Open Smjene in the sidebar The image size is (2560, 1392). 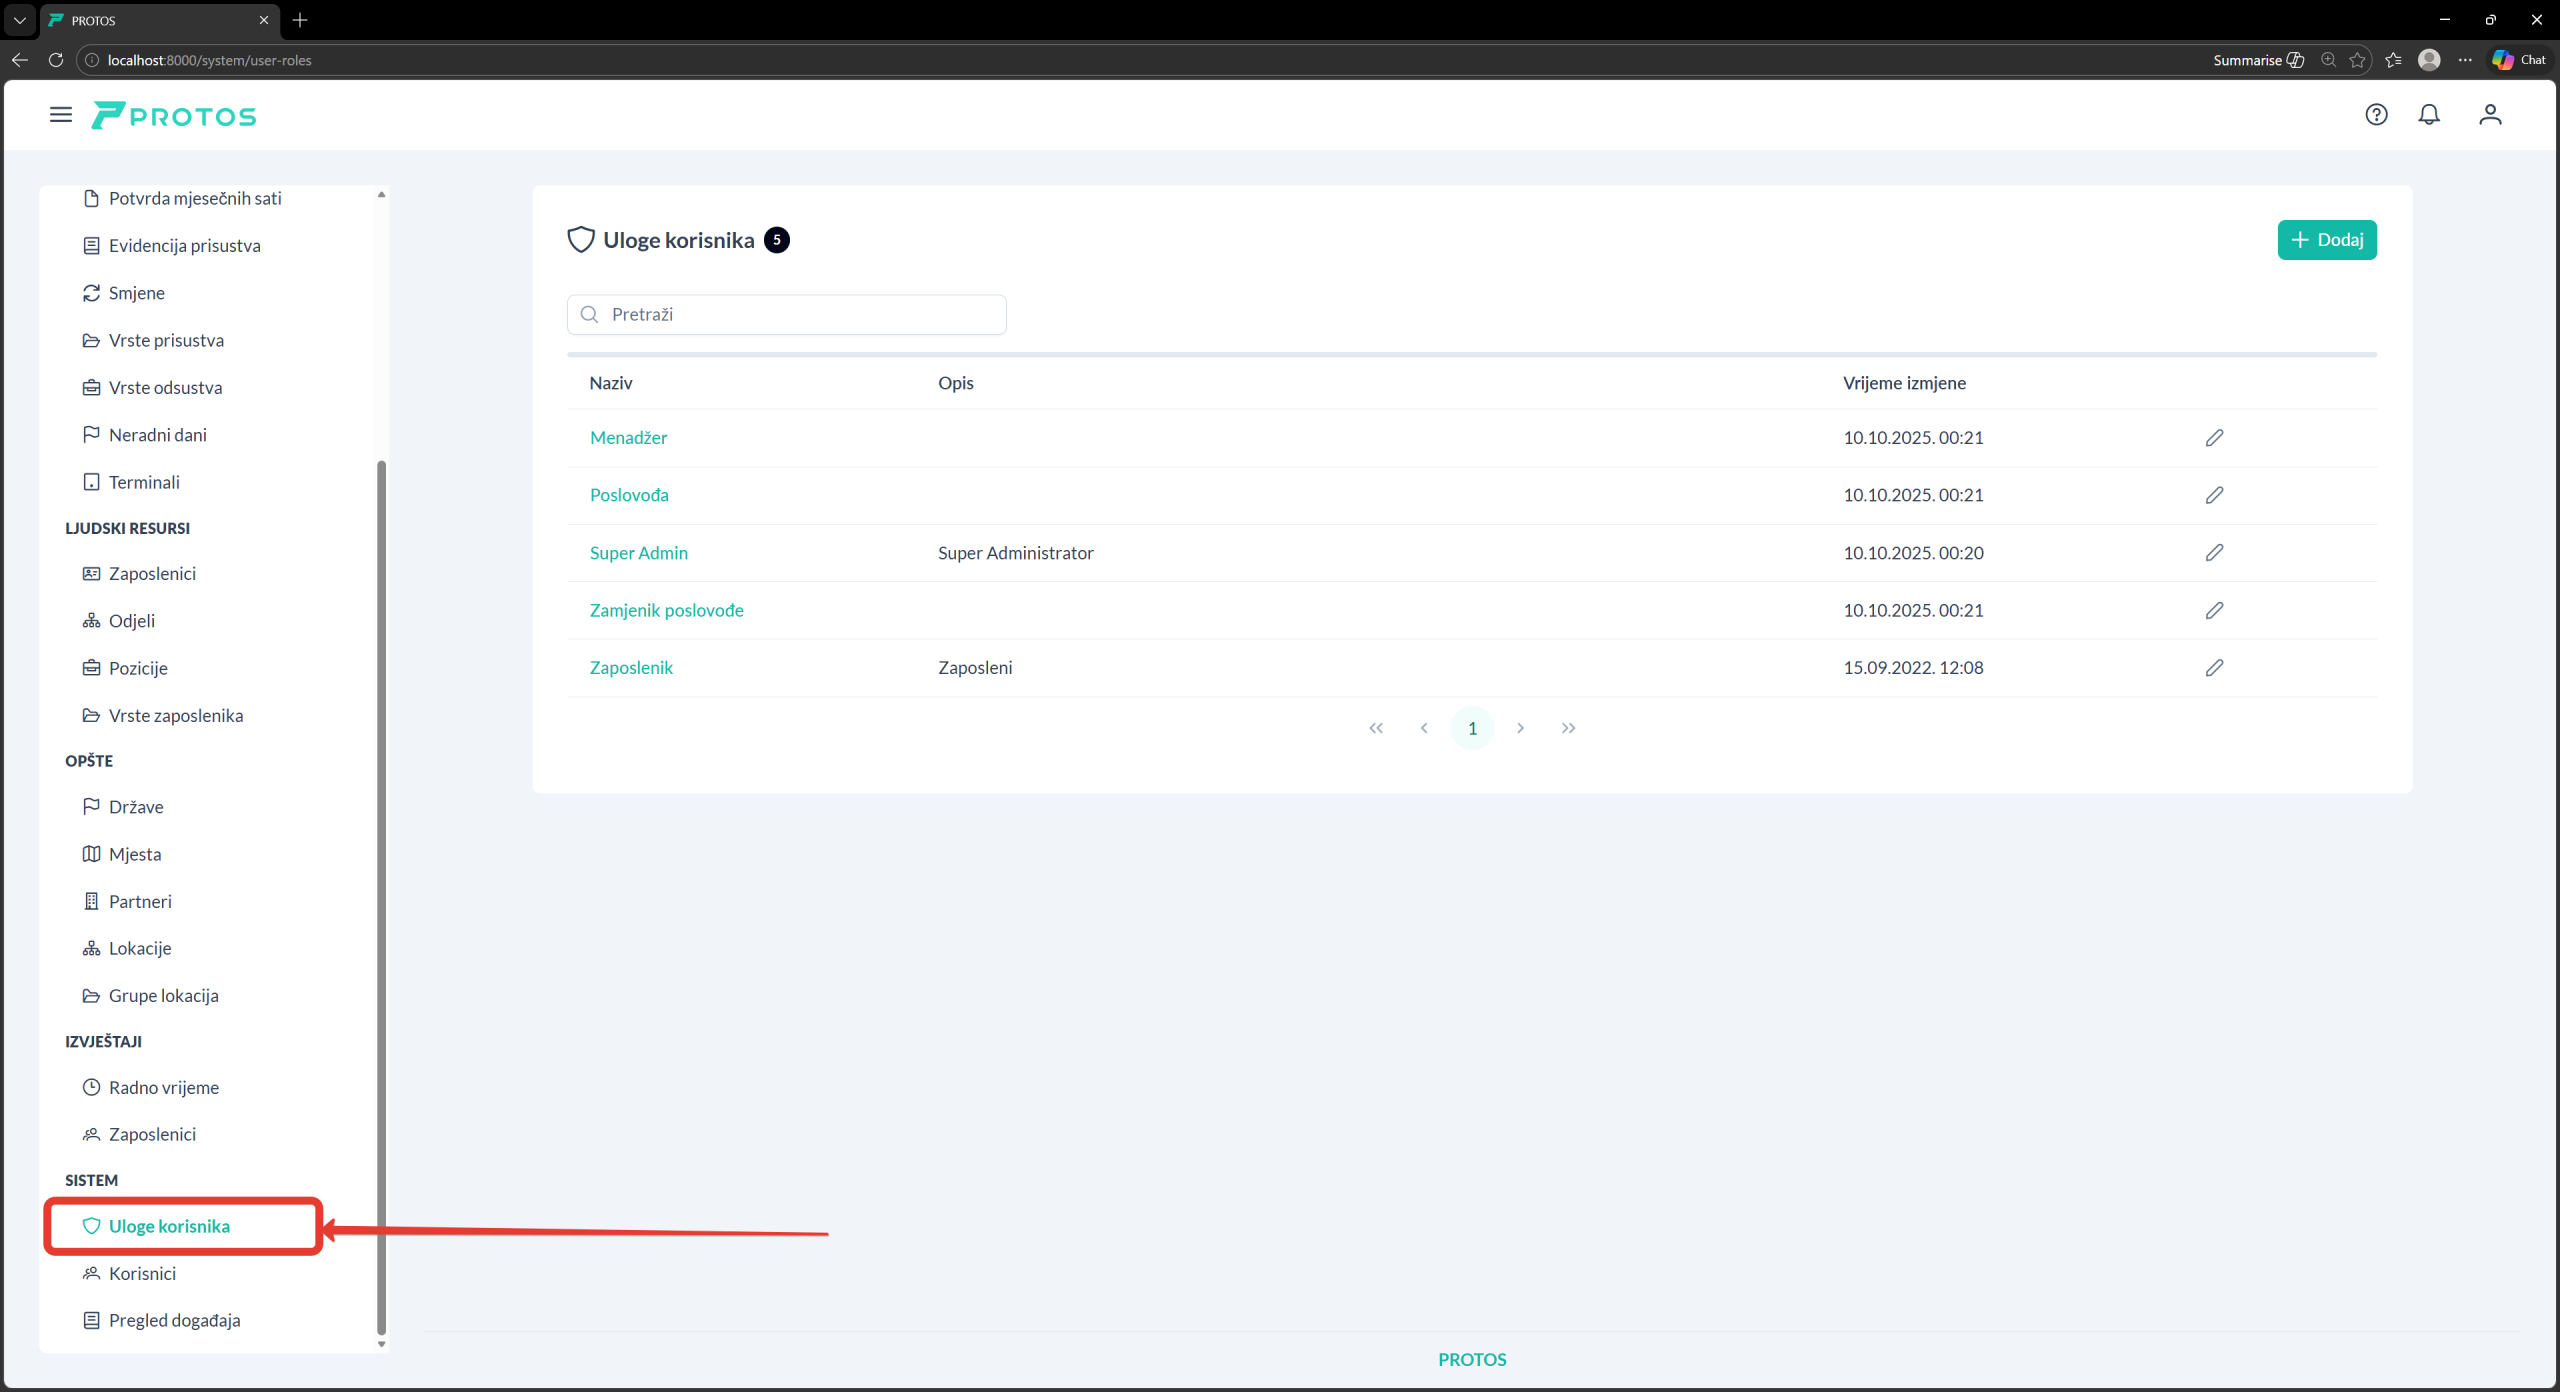point(136,293)
